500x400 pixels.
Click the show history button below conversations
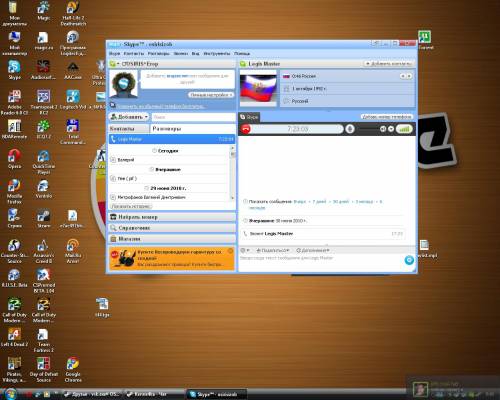point(131,206)
